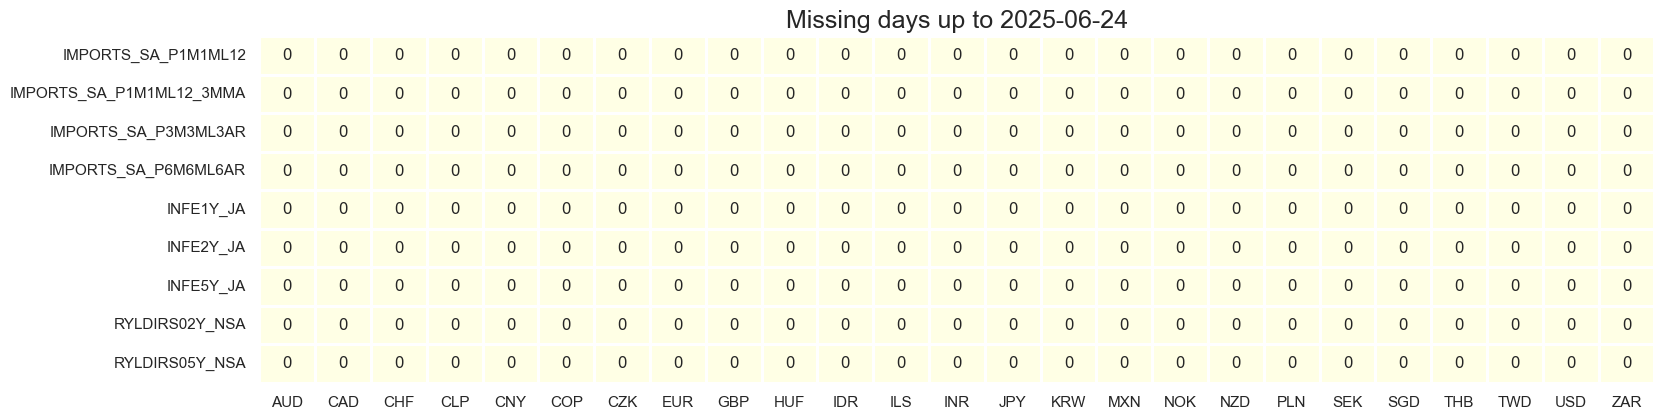Image resolution: width=1664 pixels, height=420 pixels.
Task: Click the IMPORTS_SA_P3M3ML3AR cell under MXN
Action: (x=1124, y=132)
